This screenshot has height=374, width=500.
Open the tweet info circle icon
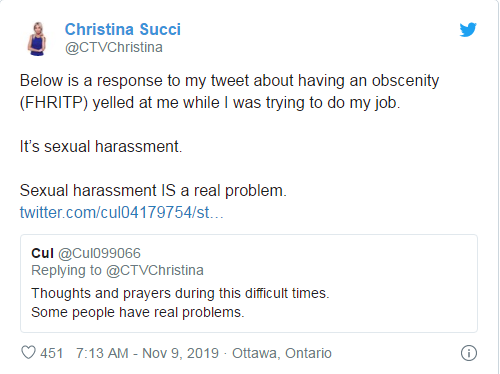[469, 353]
